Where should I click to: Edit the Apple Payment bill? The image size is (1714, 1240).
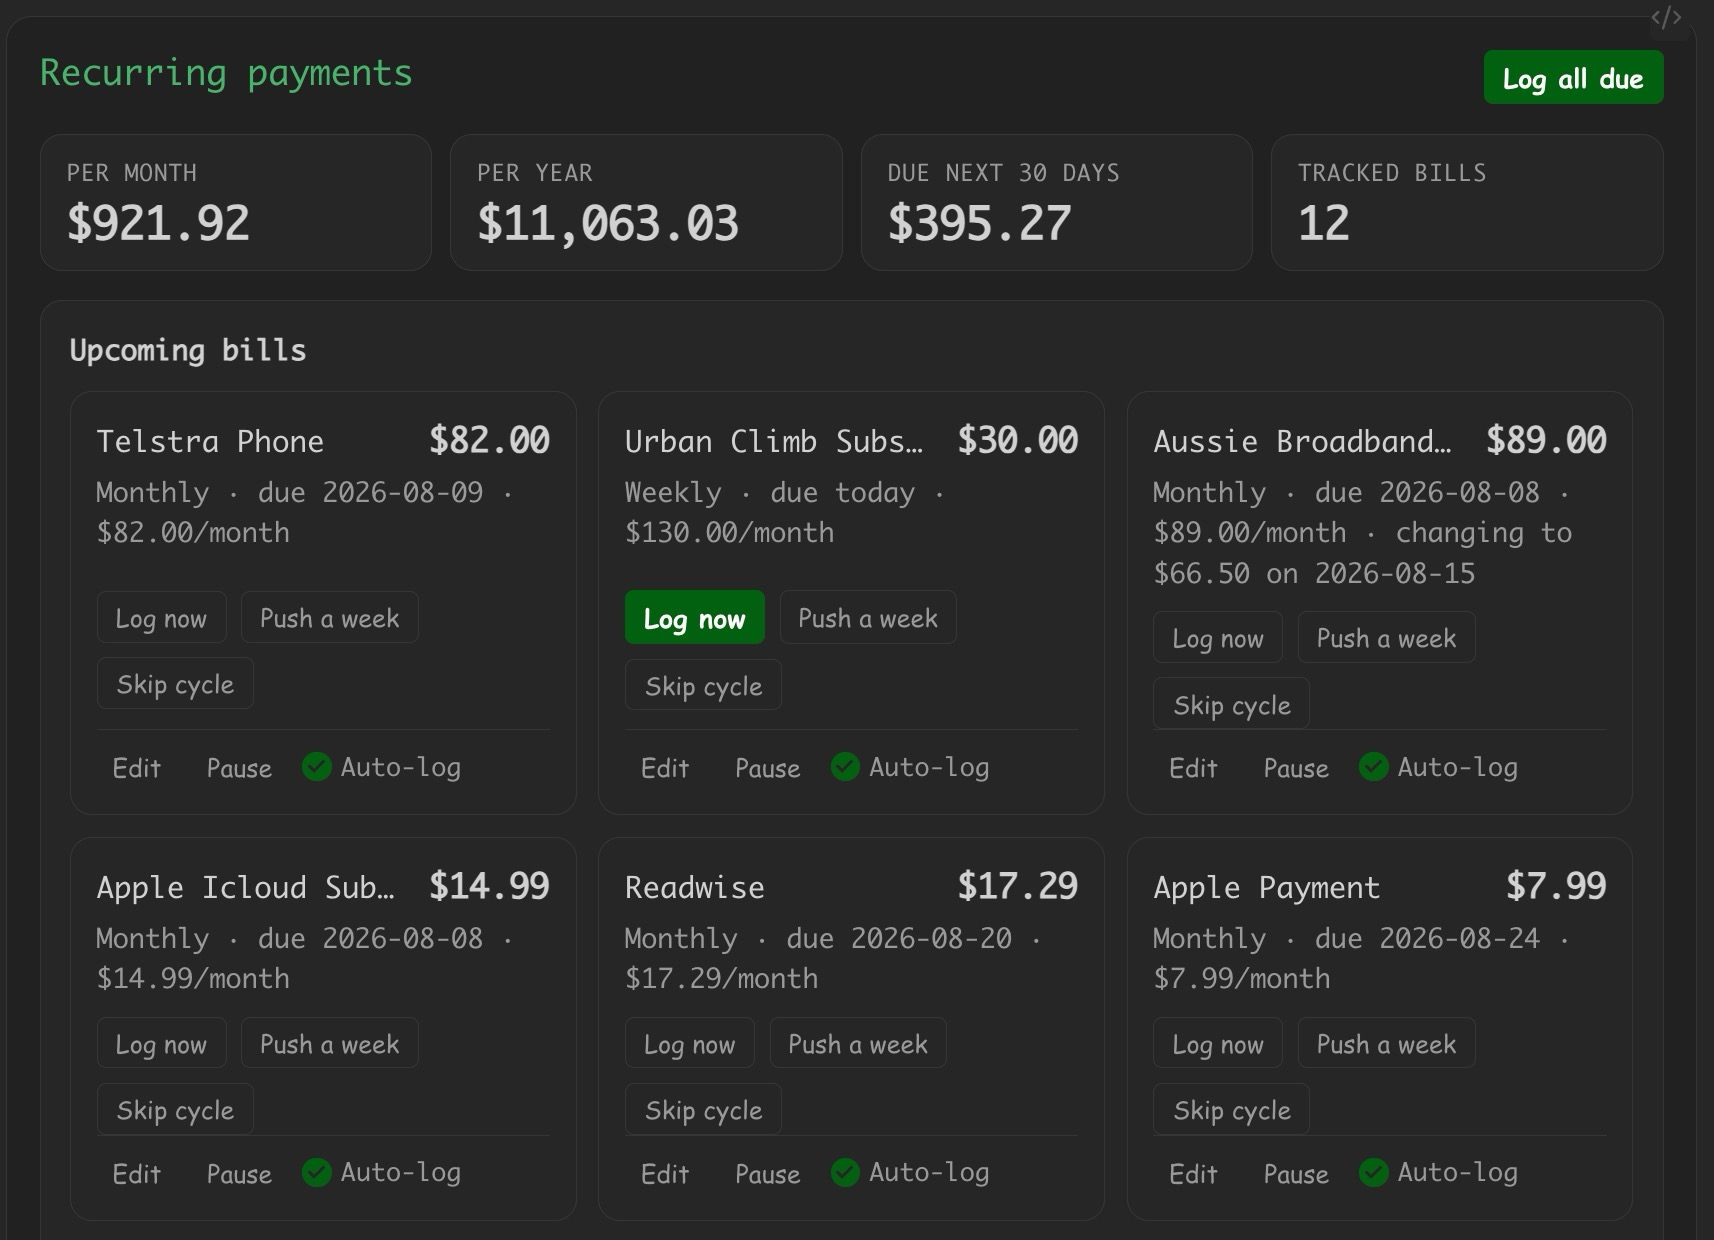click(1193, 1173)
